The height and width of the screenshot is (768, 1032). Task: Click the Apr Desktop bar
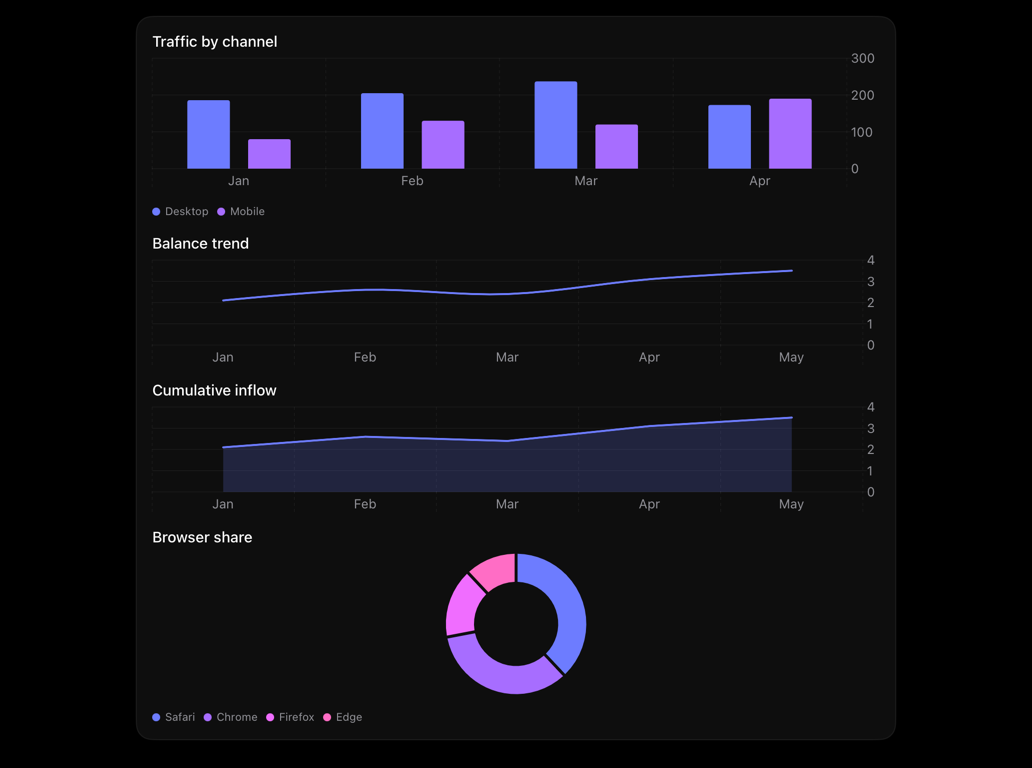coord(729,137)
